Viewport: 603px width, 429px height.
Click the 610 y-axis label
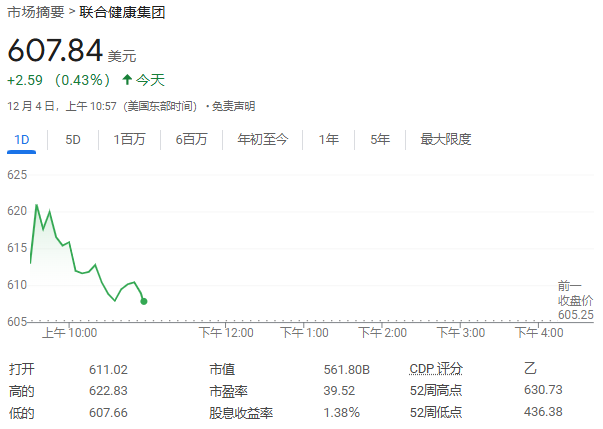17,285
